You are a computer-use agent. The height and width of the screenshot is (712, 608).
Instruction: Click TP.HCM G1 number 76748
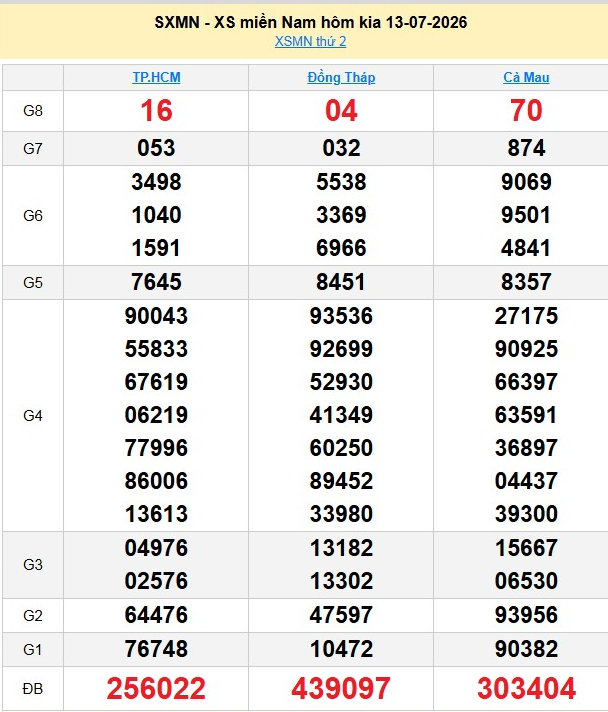[x=156, y=649]
